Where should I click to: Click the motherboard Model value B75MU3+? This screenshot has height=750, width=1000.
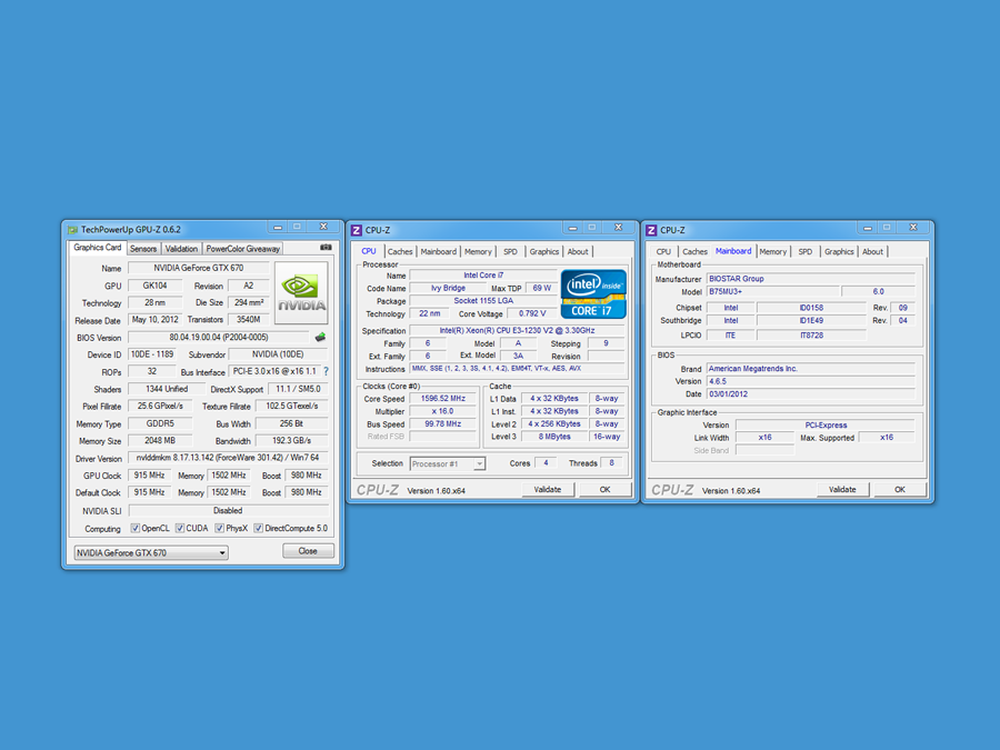[773, 291]
